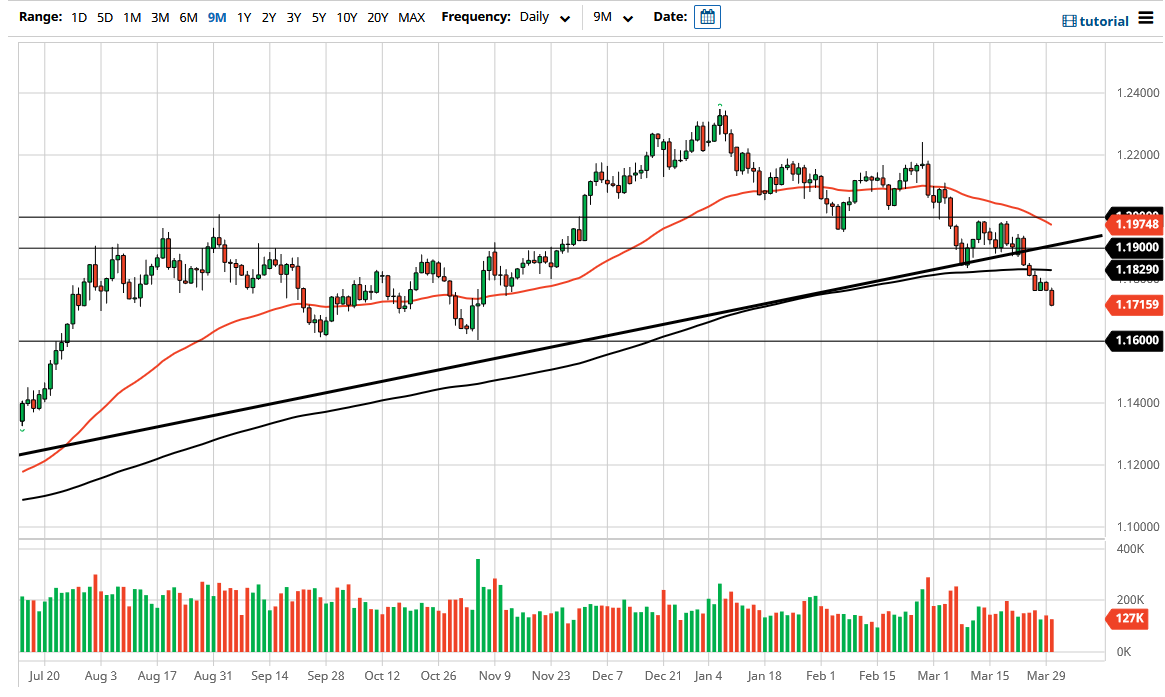1165x697 pixels.
Task: Click the Nov 9 date label
Action: [x=495, y=675]
